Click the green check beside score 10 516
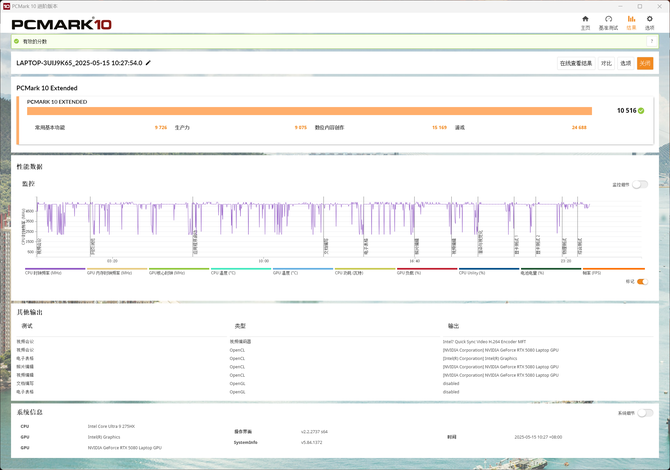Screen dimensions: 670x470 [641, 111]
